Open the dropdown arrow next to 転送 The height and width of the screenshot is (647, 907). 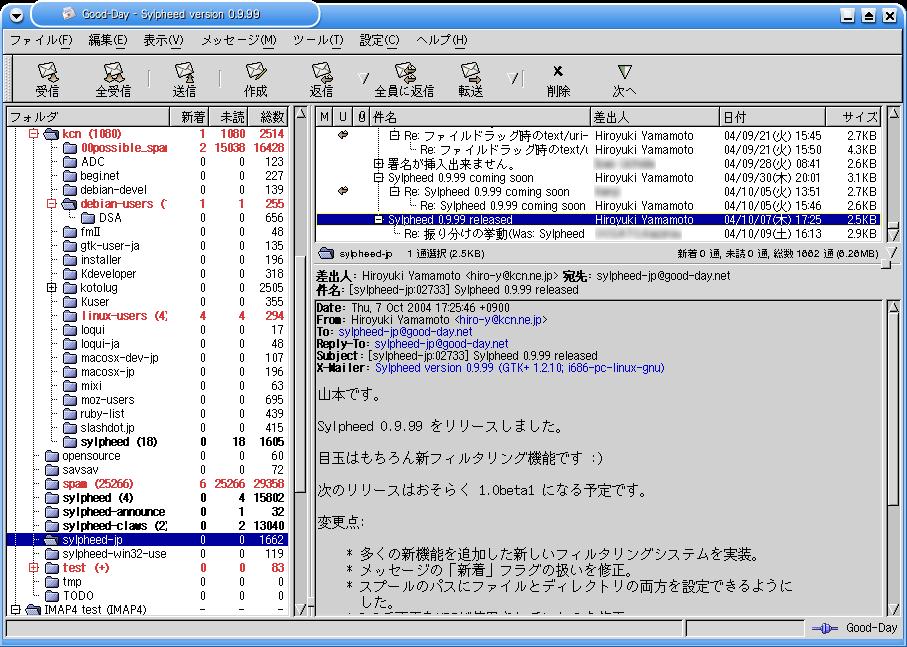512,78
